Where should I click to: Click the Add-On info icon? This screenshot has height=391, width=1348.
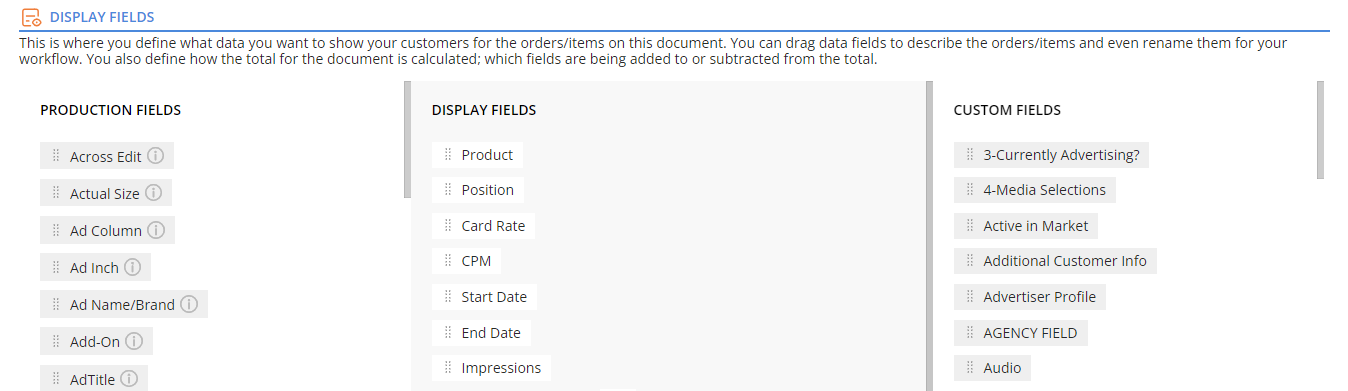tap(134, 341)
